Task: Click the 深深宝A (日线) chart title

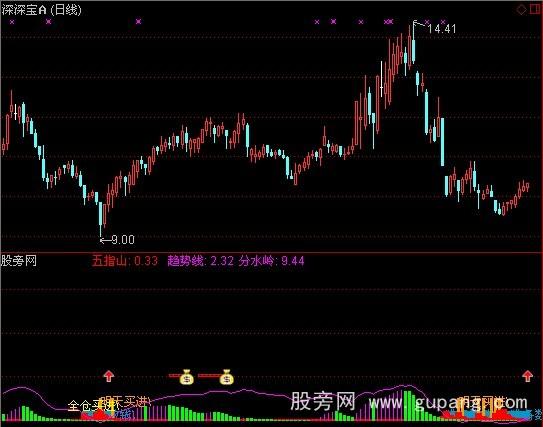Action: click(x=42, y=10)
